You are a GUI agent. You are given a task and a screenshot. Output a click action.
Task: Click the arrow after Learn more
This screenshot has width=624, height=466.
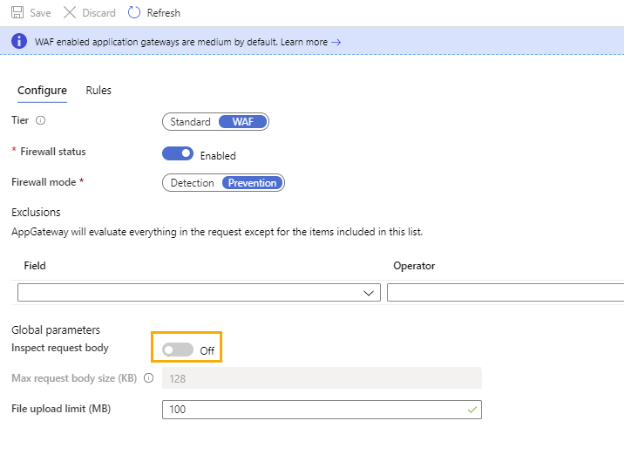(336, 42)
